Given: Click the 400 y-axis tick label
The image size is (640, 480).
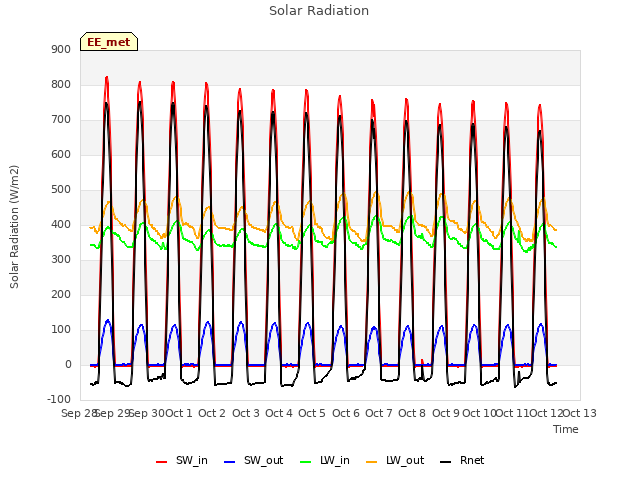Looking at the screenshot, I should tap(61, 224).
